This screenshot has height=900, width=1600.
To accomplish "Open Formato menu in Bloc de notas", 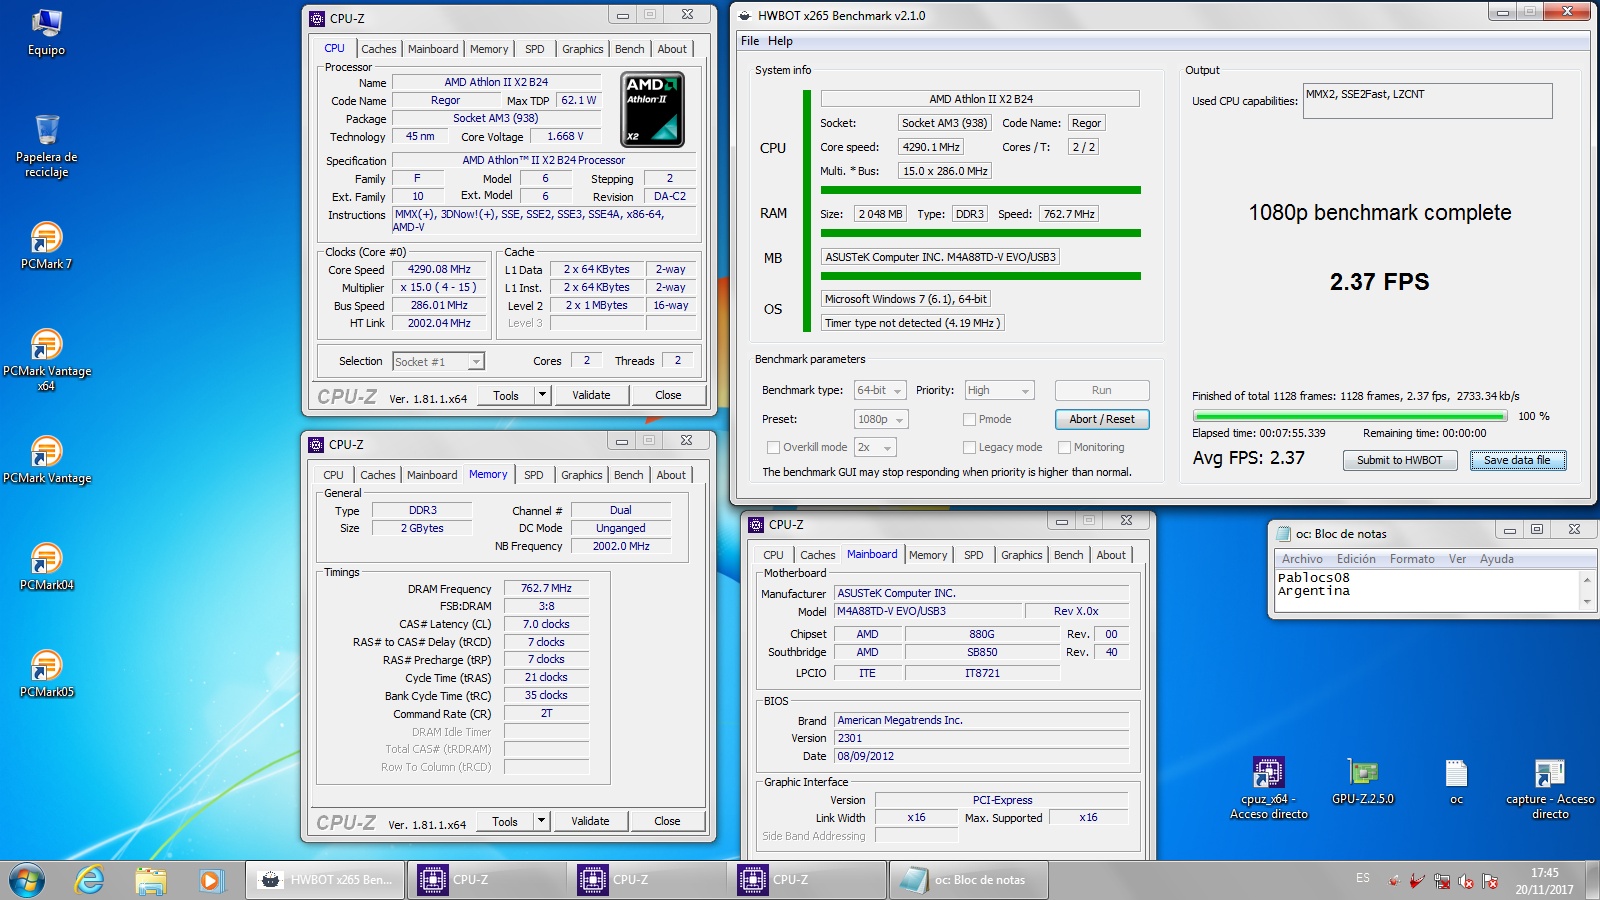I will click(1412, 559).
